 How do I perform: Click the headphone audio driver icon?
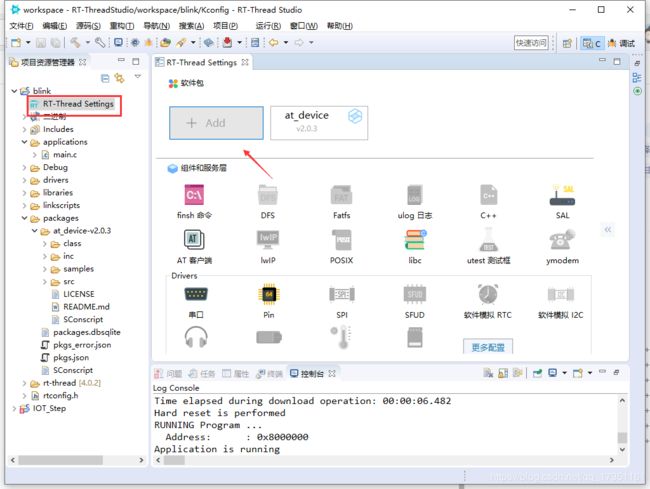[196, 337]
